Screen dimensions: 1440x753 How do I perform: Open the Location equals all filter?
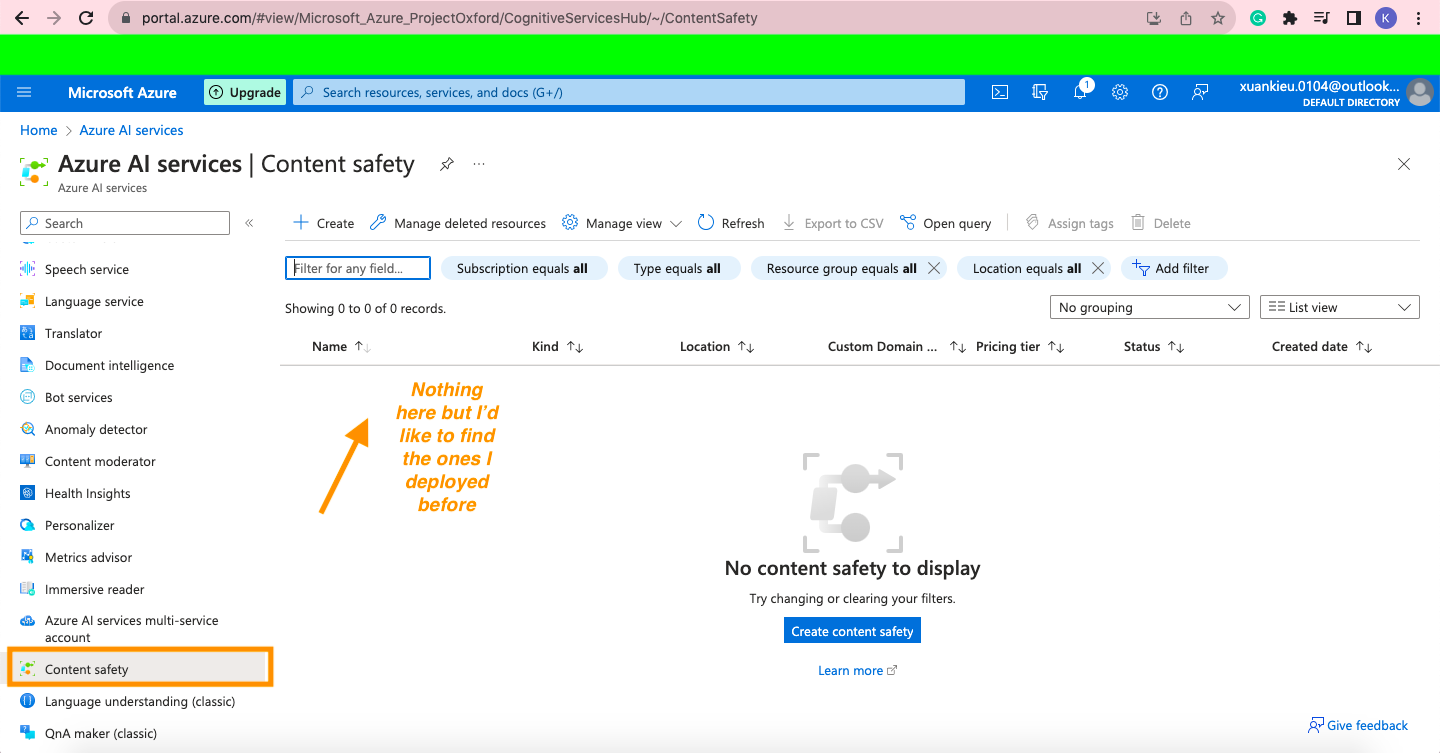[1027, 268]
